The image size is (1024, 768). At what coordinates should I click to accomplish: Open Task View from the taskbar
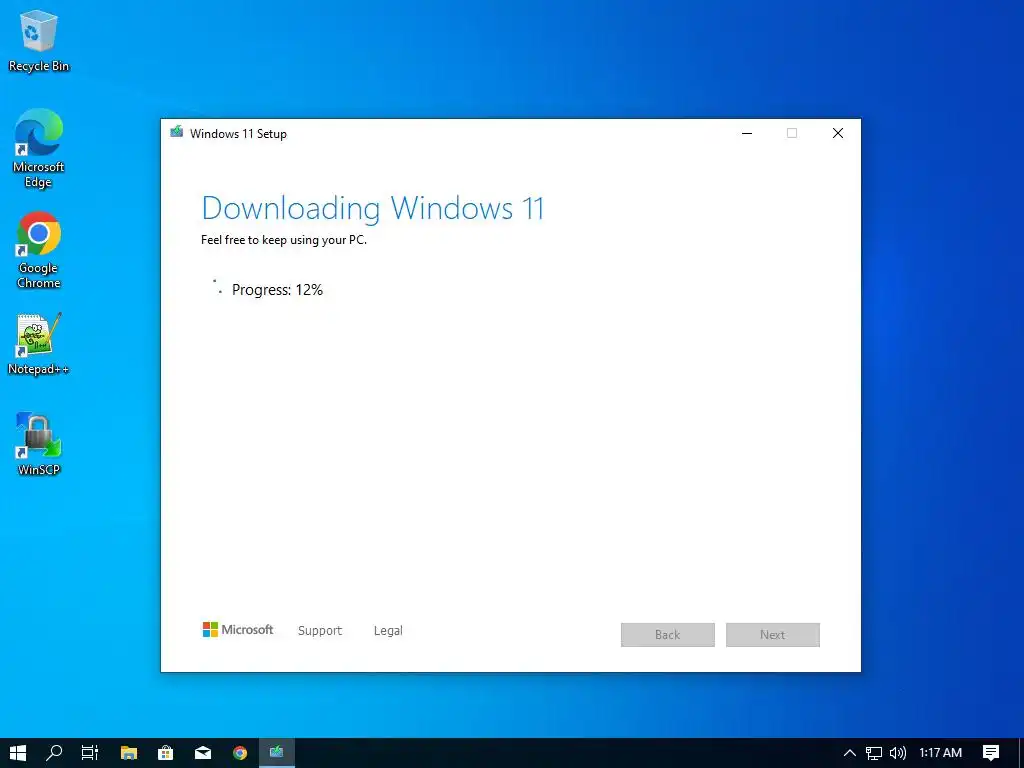tap(89, 753)
